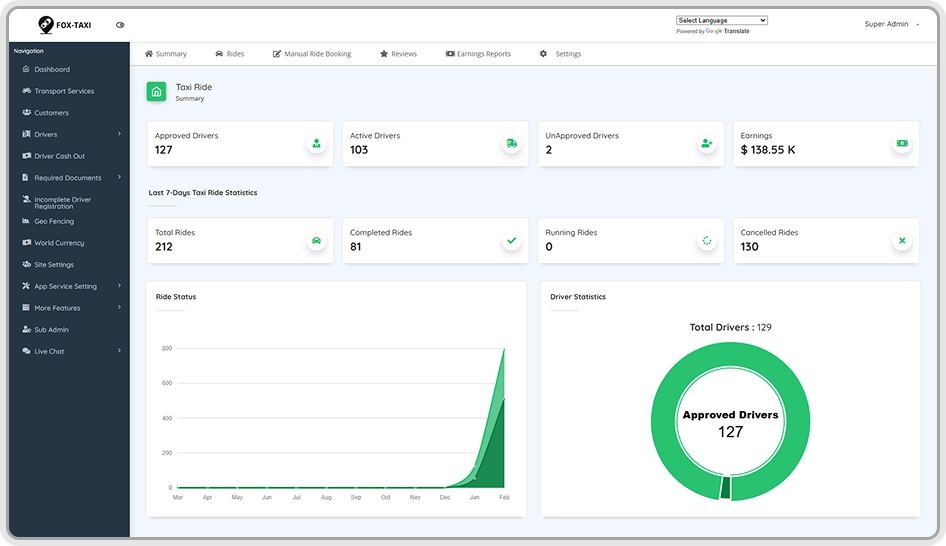Open the Earnings Reports tab
Screen dimensions: 946x546
pos(478,54)
